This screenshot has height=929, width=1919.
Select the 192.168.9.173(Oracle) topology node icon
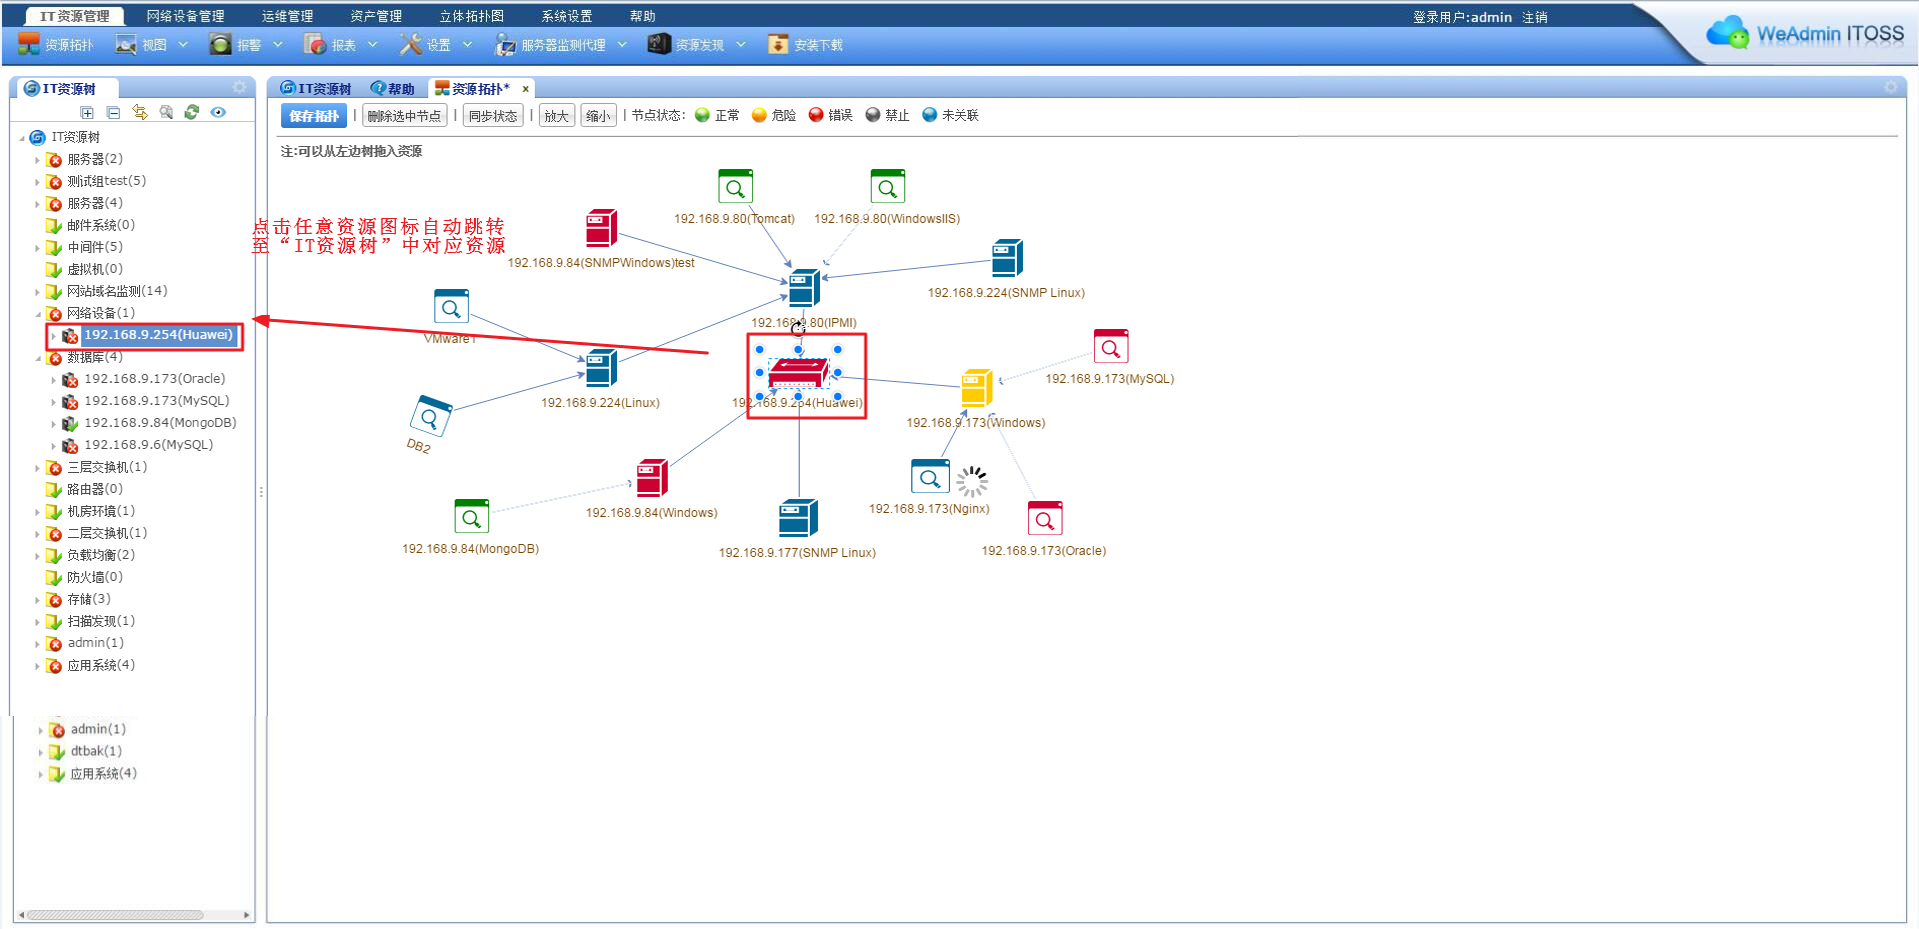click(1045, 519)
